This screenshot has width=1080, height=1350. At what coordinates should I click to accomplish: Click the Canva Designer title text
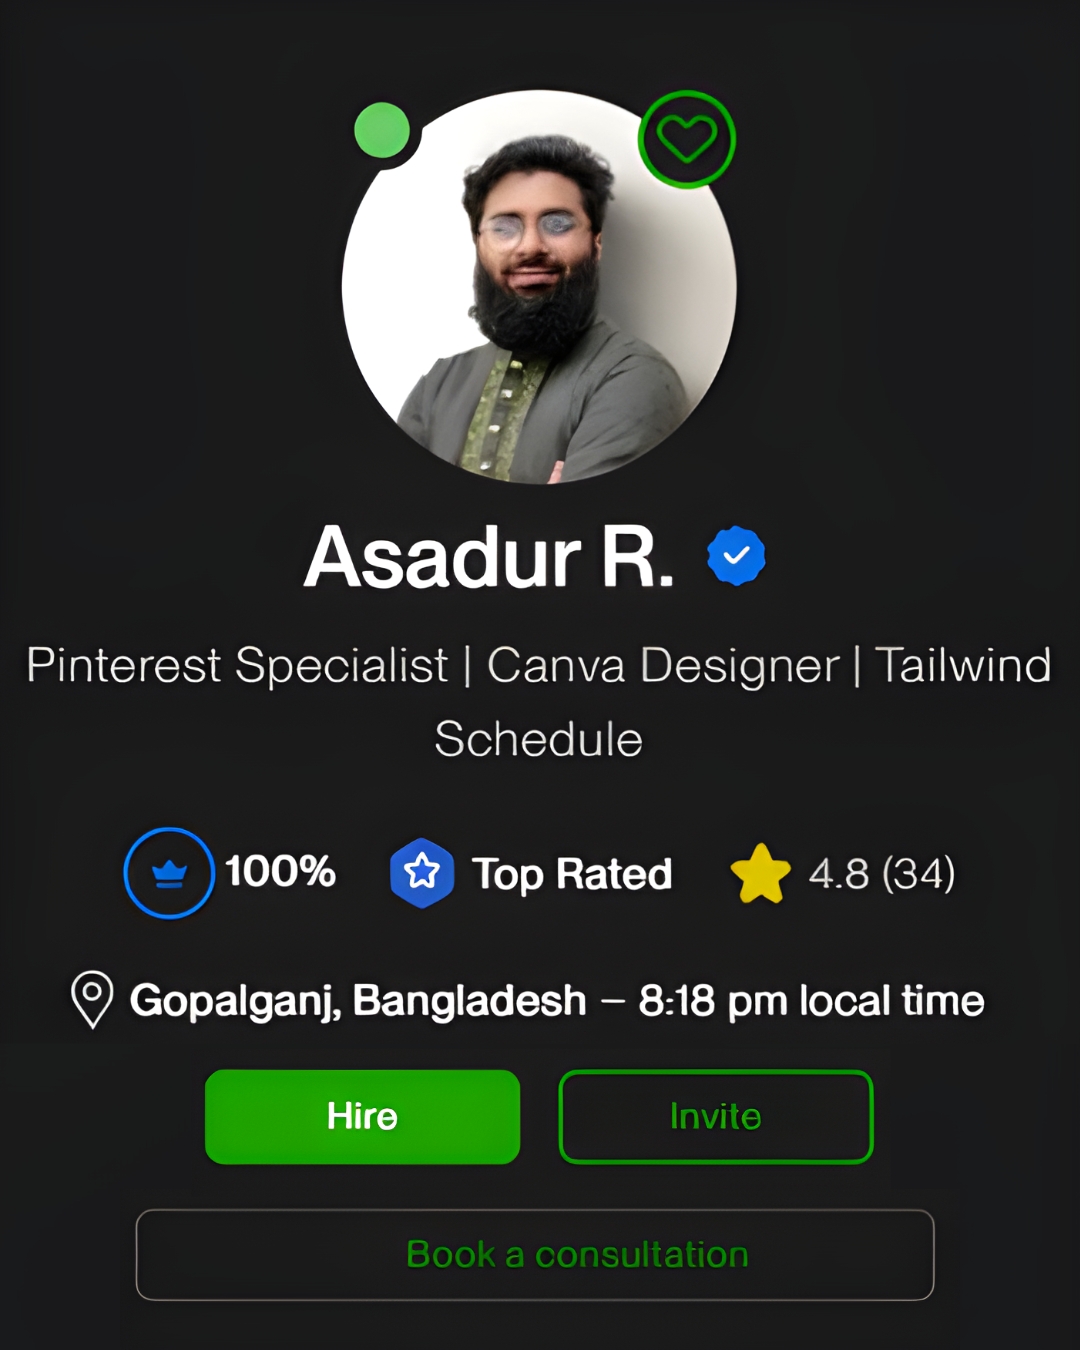pos(663,665)
